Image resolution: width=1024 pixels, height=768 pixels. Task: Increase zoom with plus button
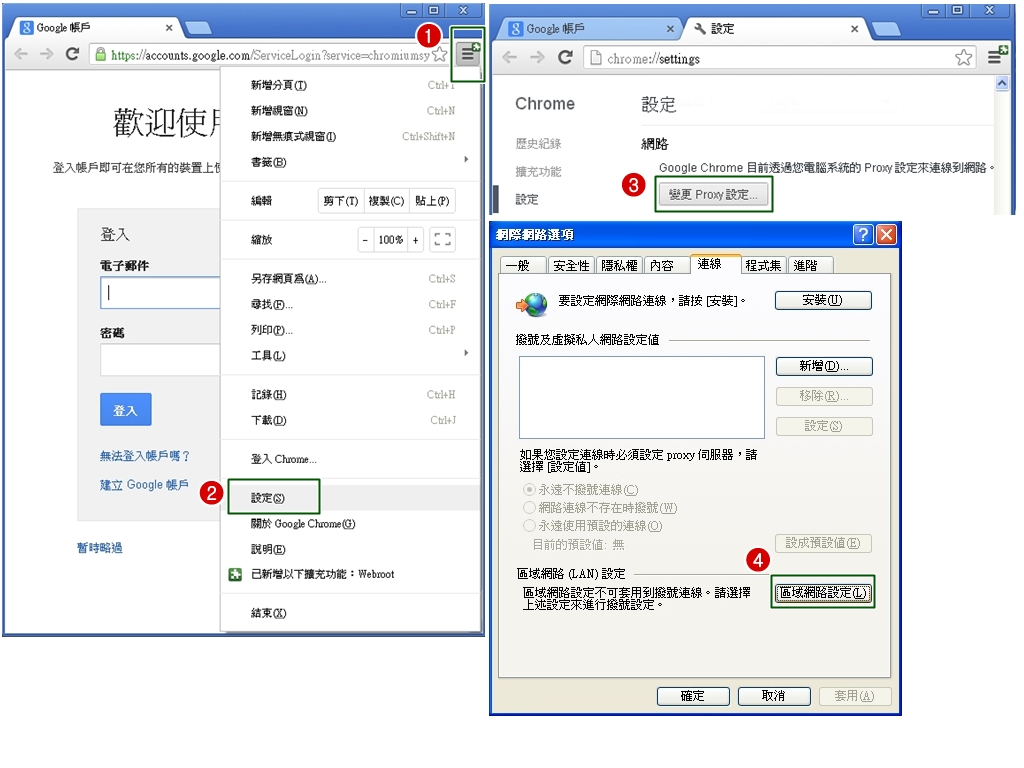click(415, 240)
